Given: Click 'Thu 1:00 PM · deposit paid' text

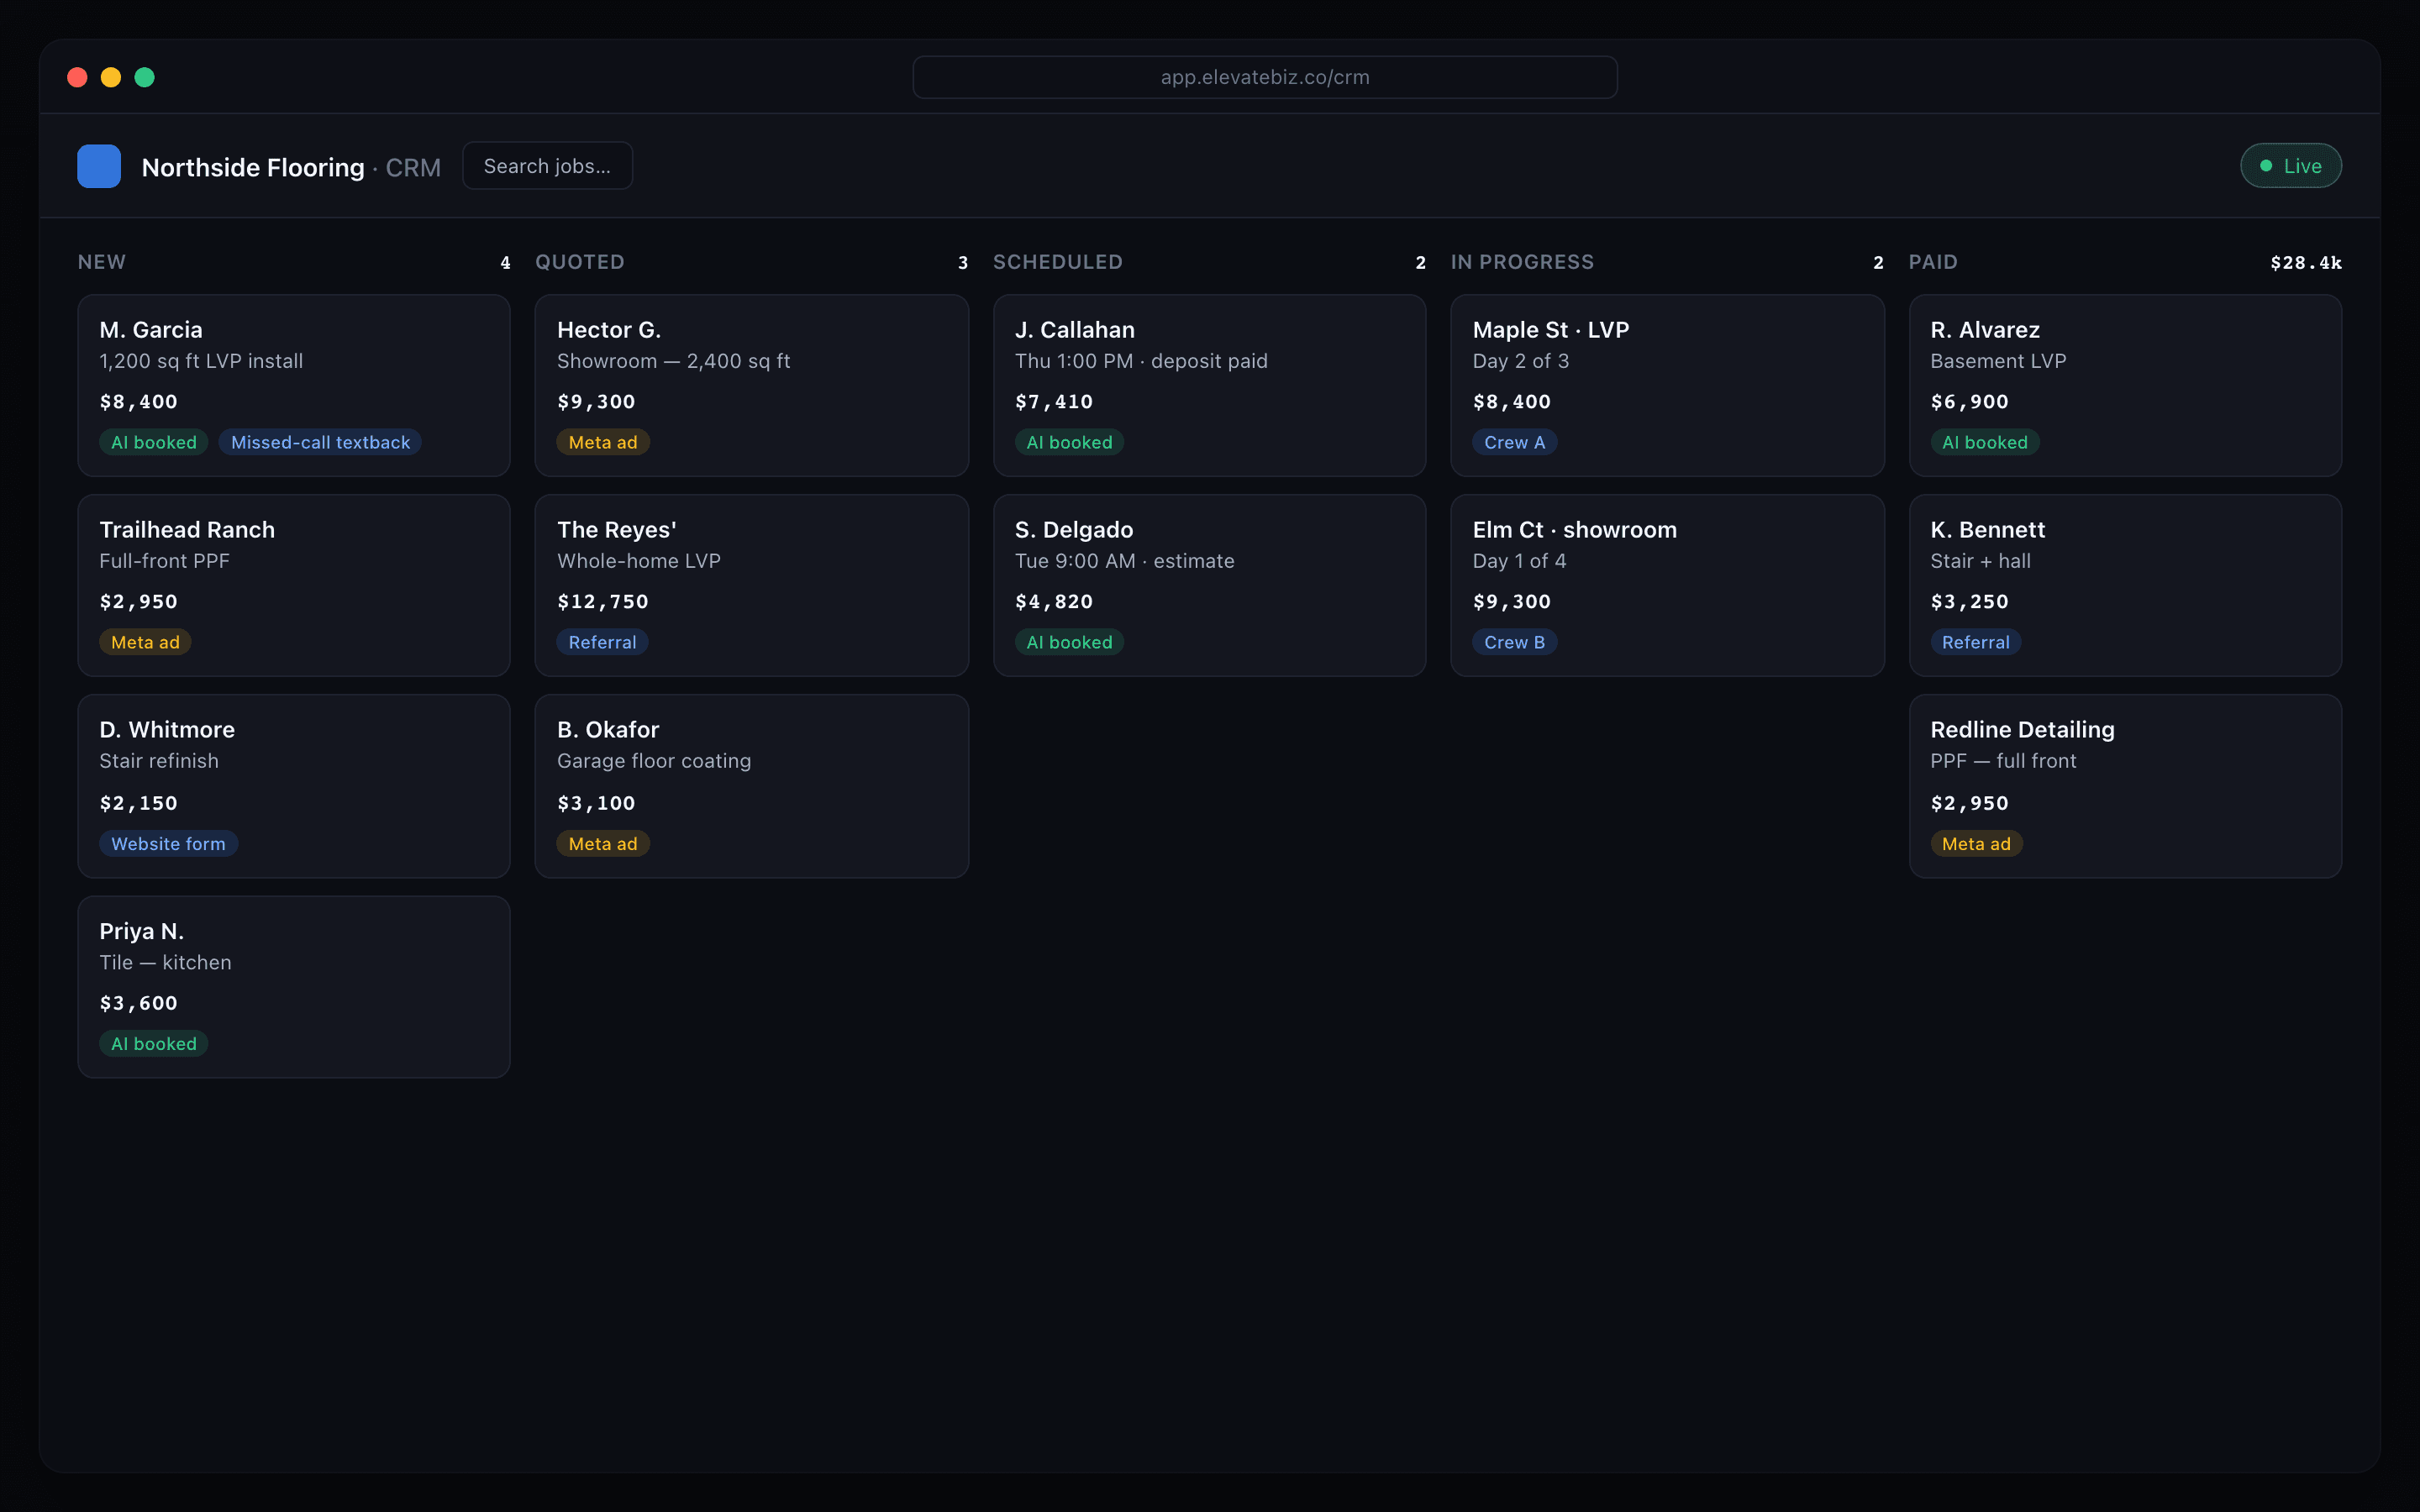Looking at the screenshot, I should point(1141,361).
